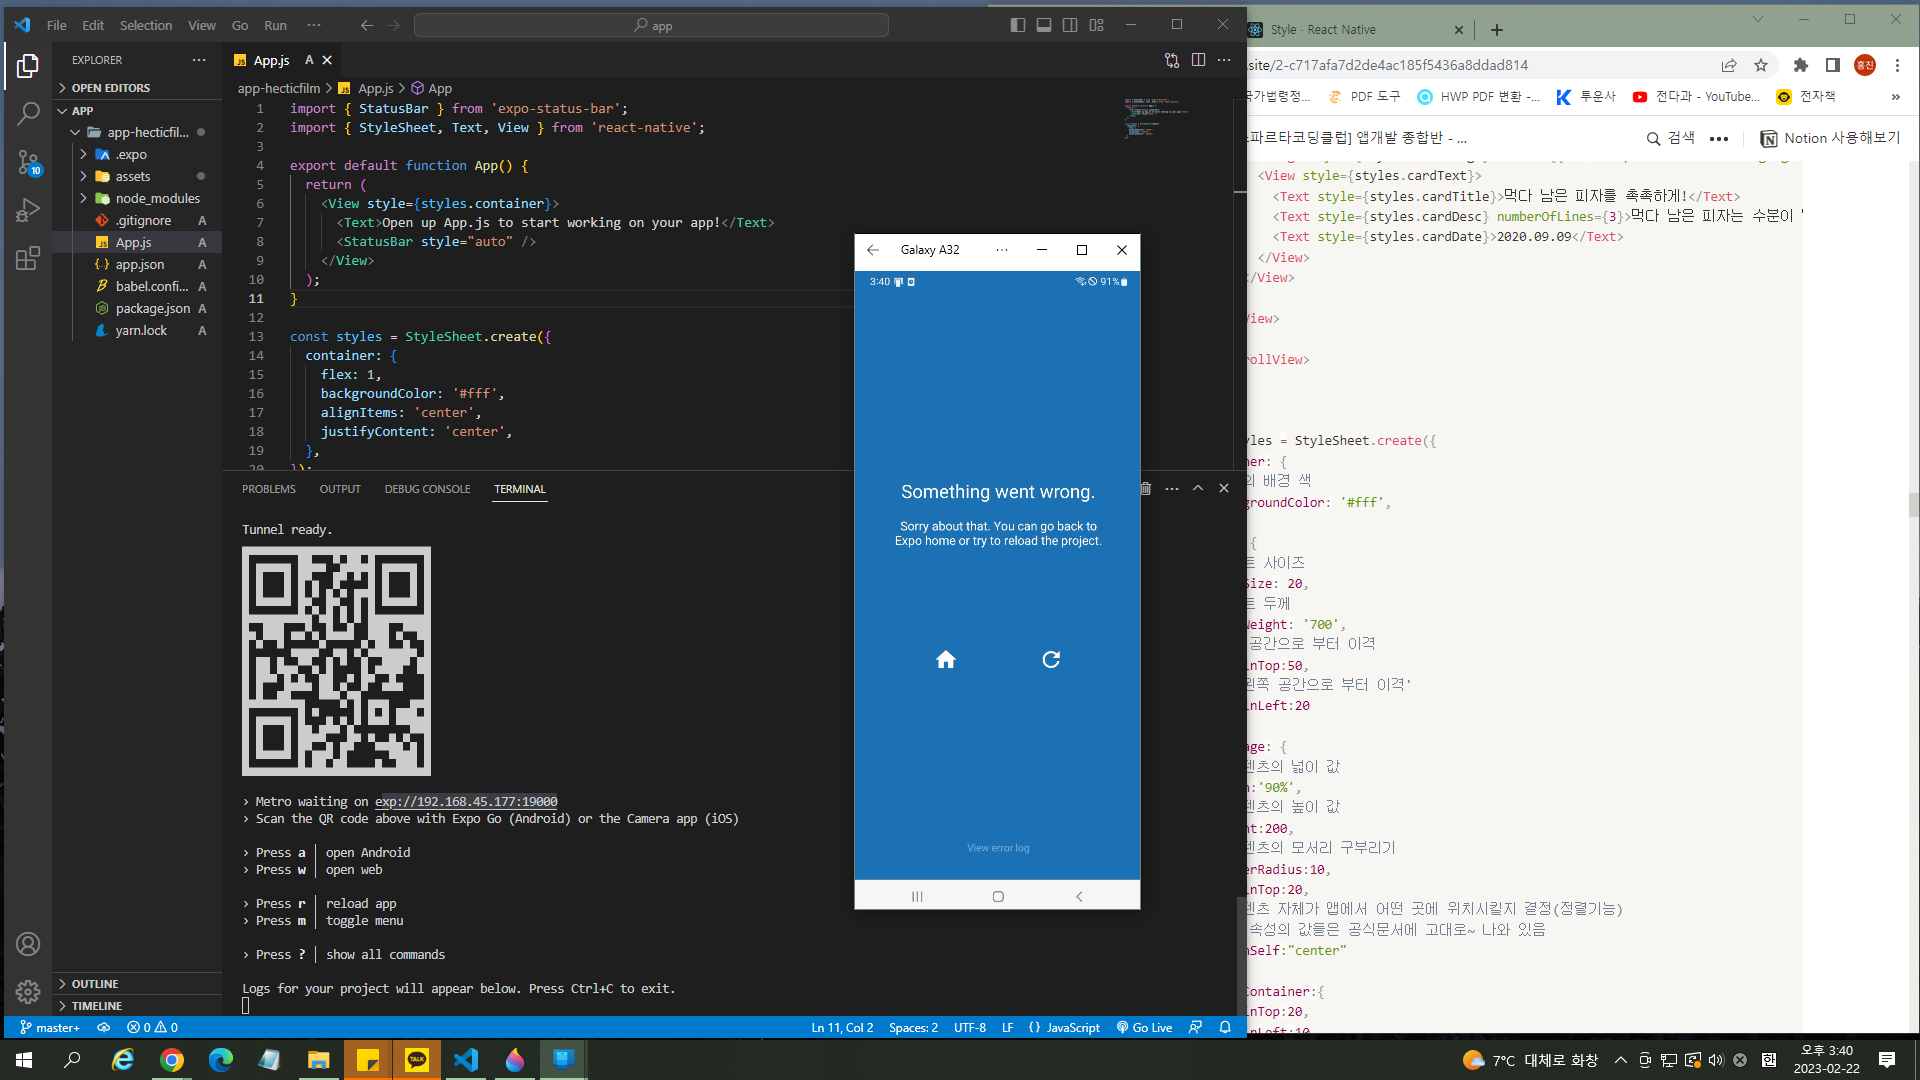Tap Android home navigation button
The image size is (1920, 1080).
(998, 896)
